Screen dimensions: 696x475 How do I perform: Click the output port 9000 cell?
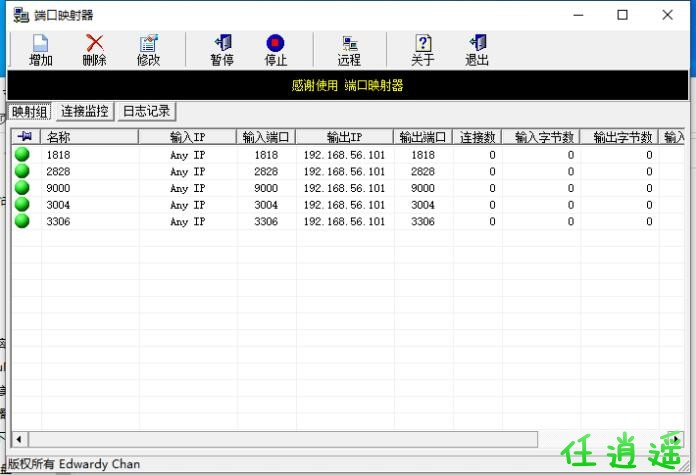pos(423,188)
